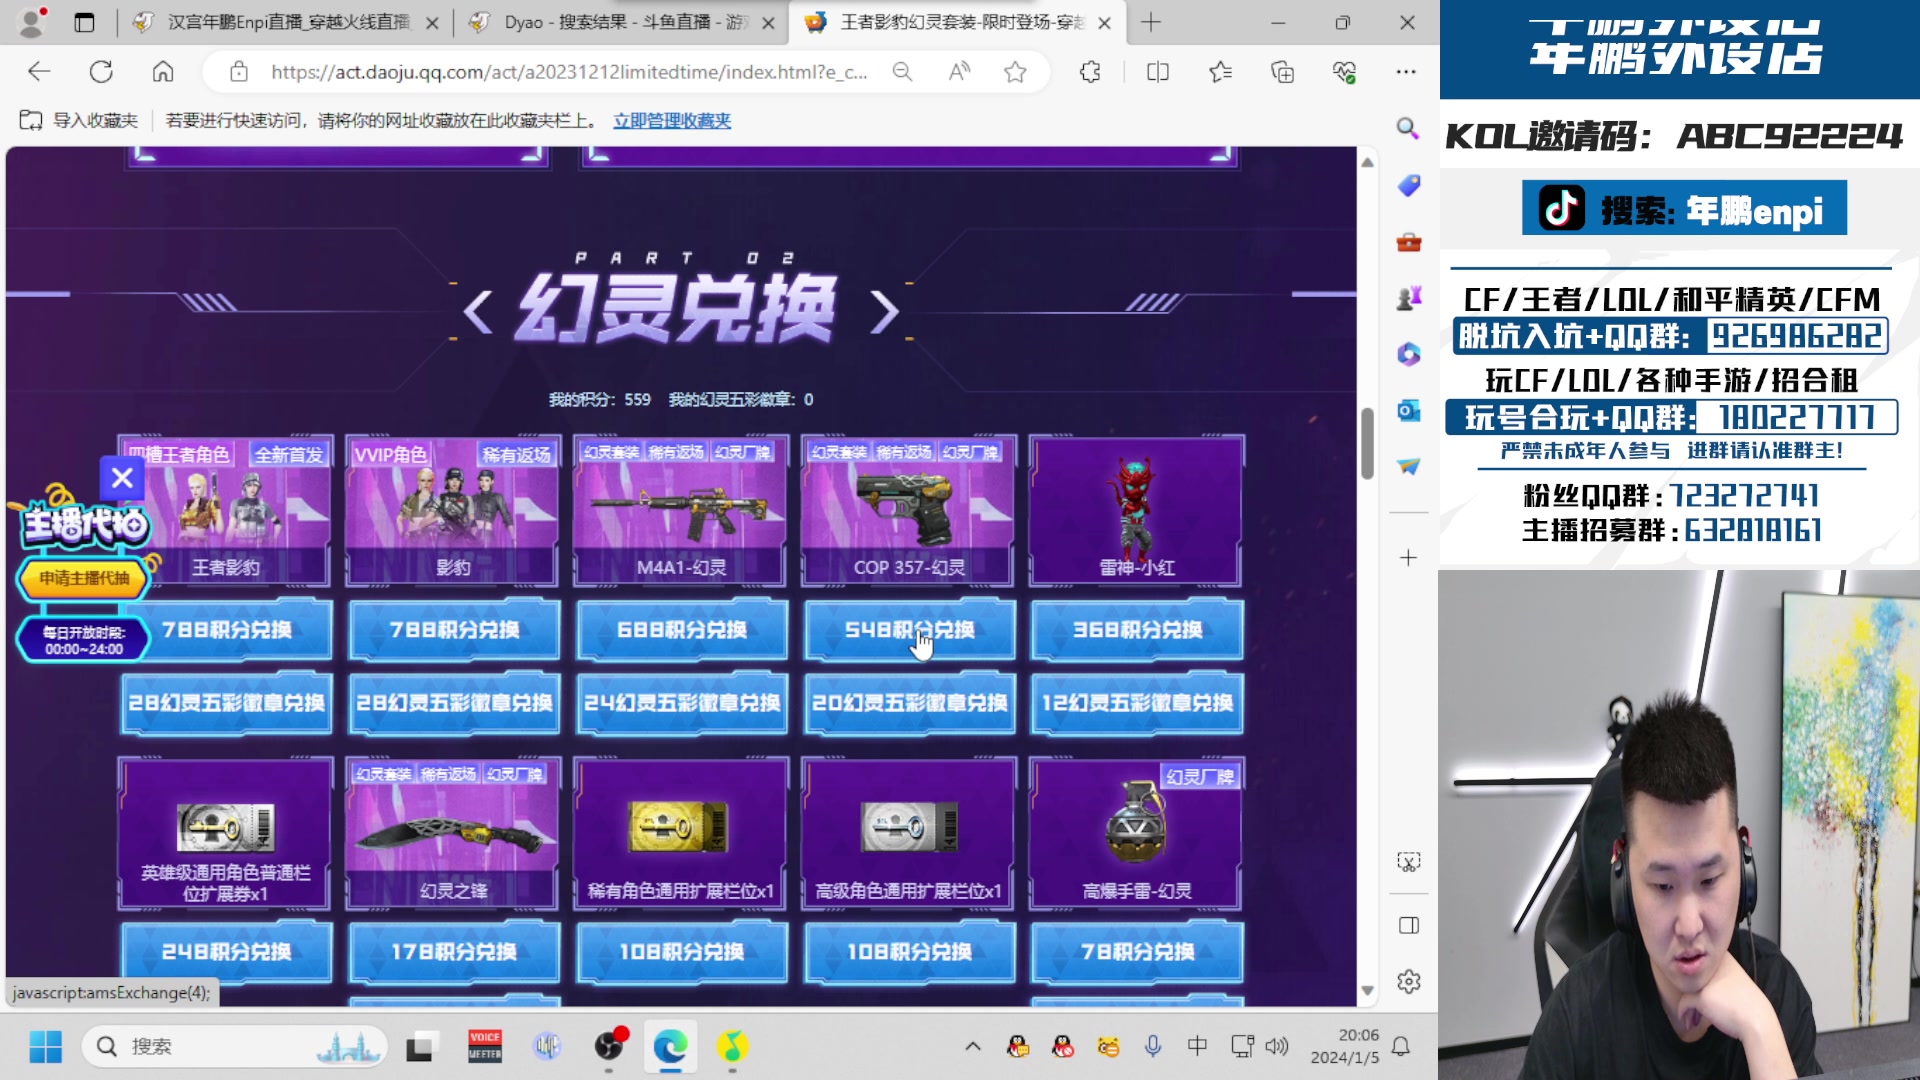The height and width of the screenshot is (1080, 1920).
Task: Open sidebar screenshot tool icon
Action: [1408, 862]
